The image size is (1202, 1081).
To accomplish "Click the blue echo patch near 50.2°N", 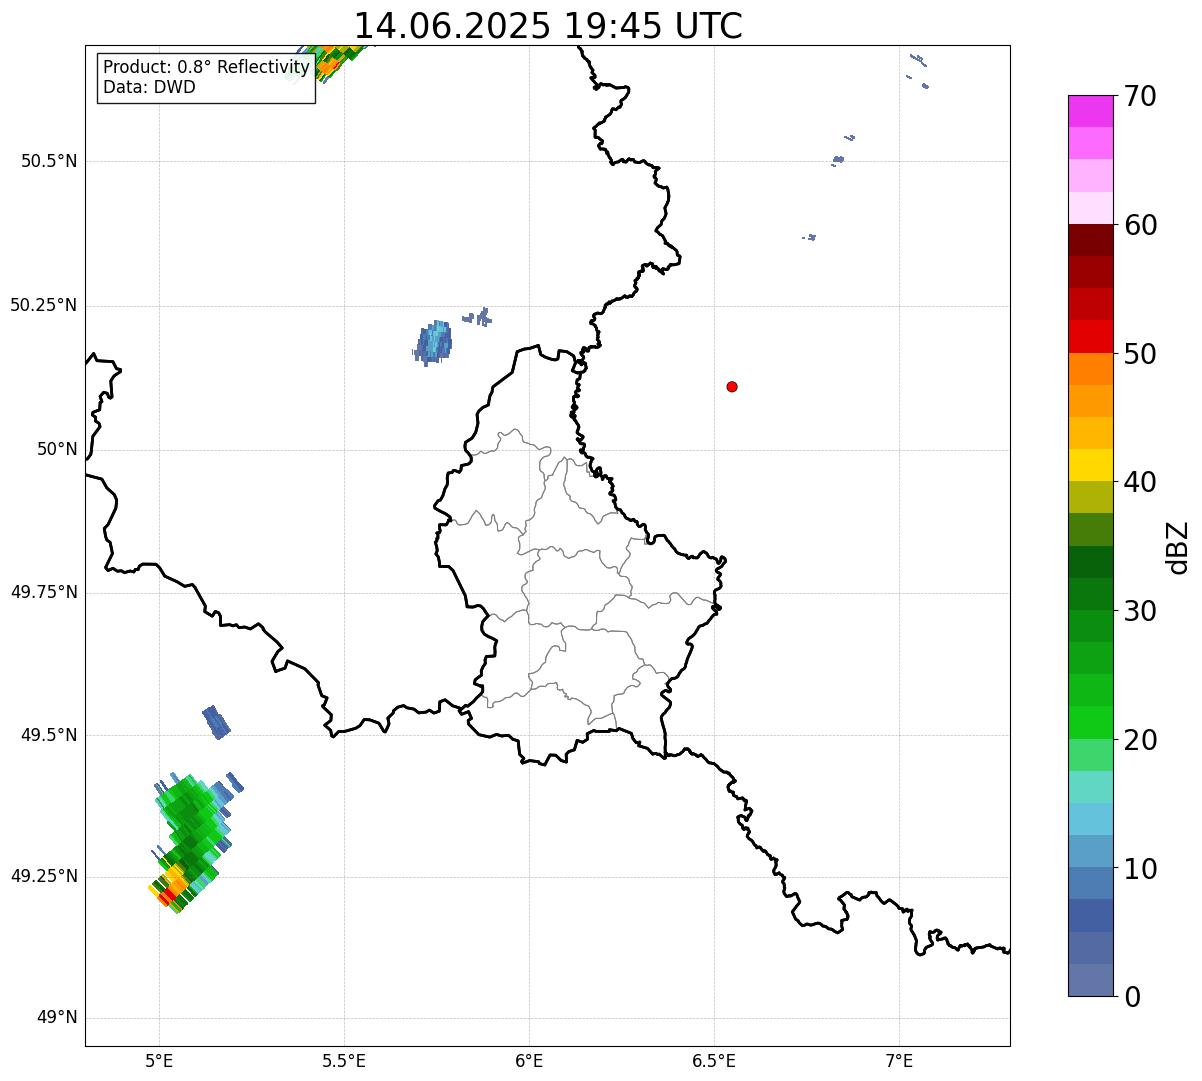I will tap(434, 343).
